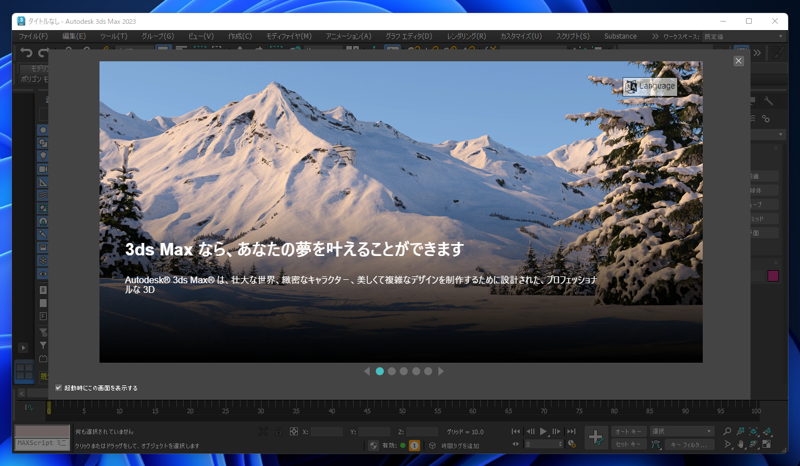Jump to the third welcome slide dot
The width and height of the screenshot is (800, 466).
tap(404, 371)
